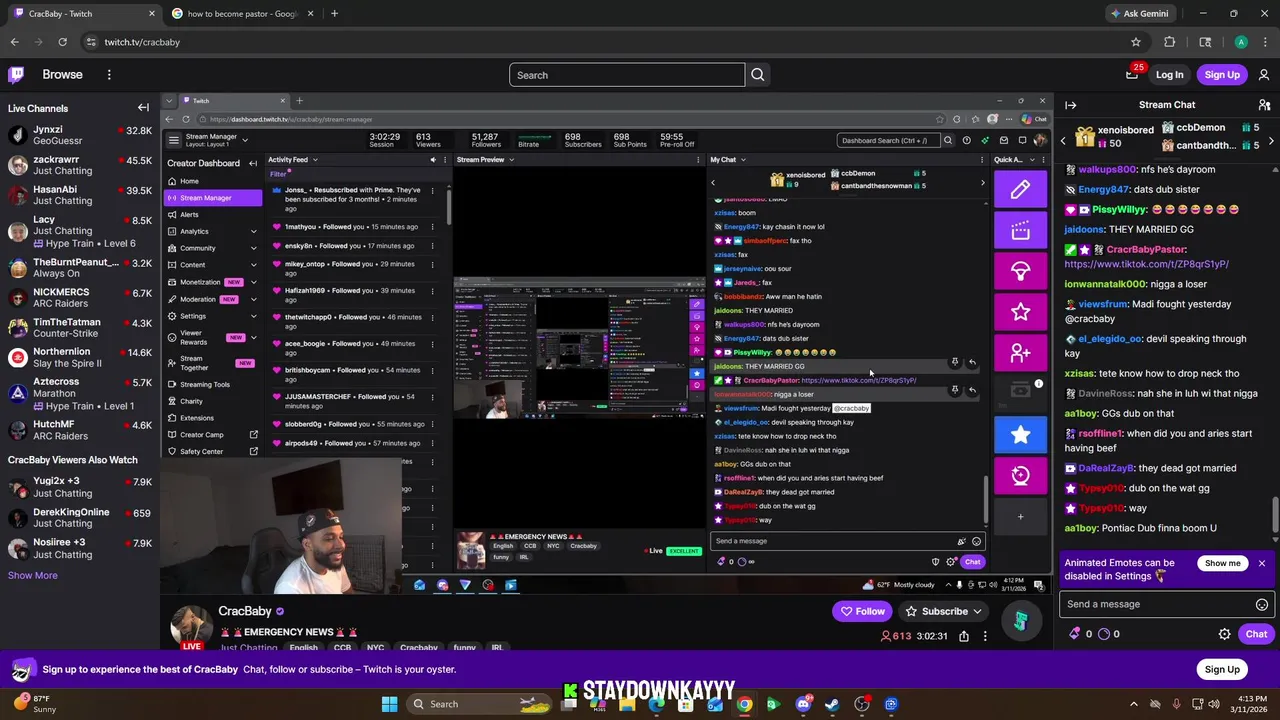Open Discord from the taskbar
Image resolution: width=1280 pixels, height=720 pixels.
click(x=803, y=704)
